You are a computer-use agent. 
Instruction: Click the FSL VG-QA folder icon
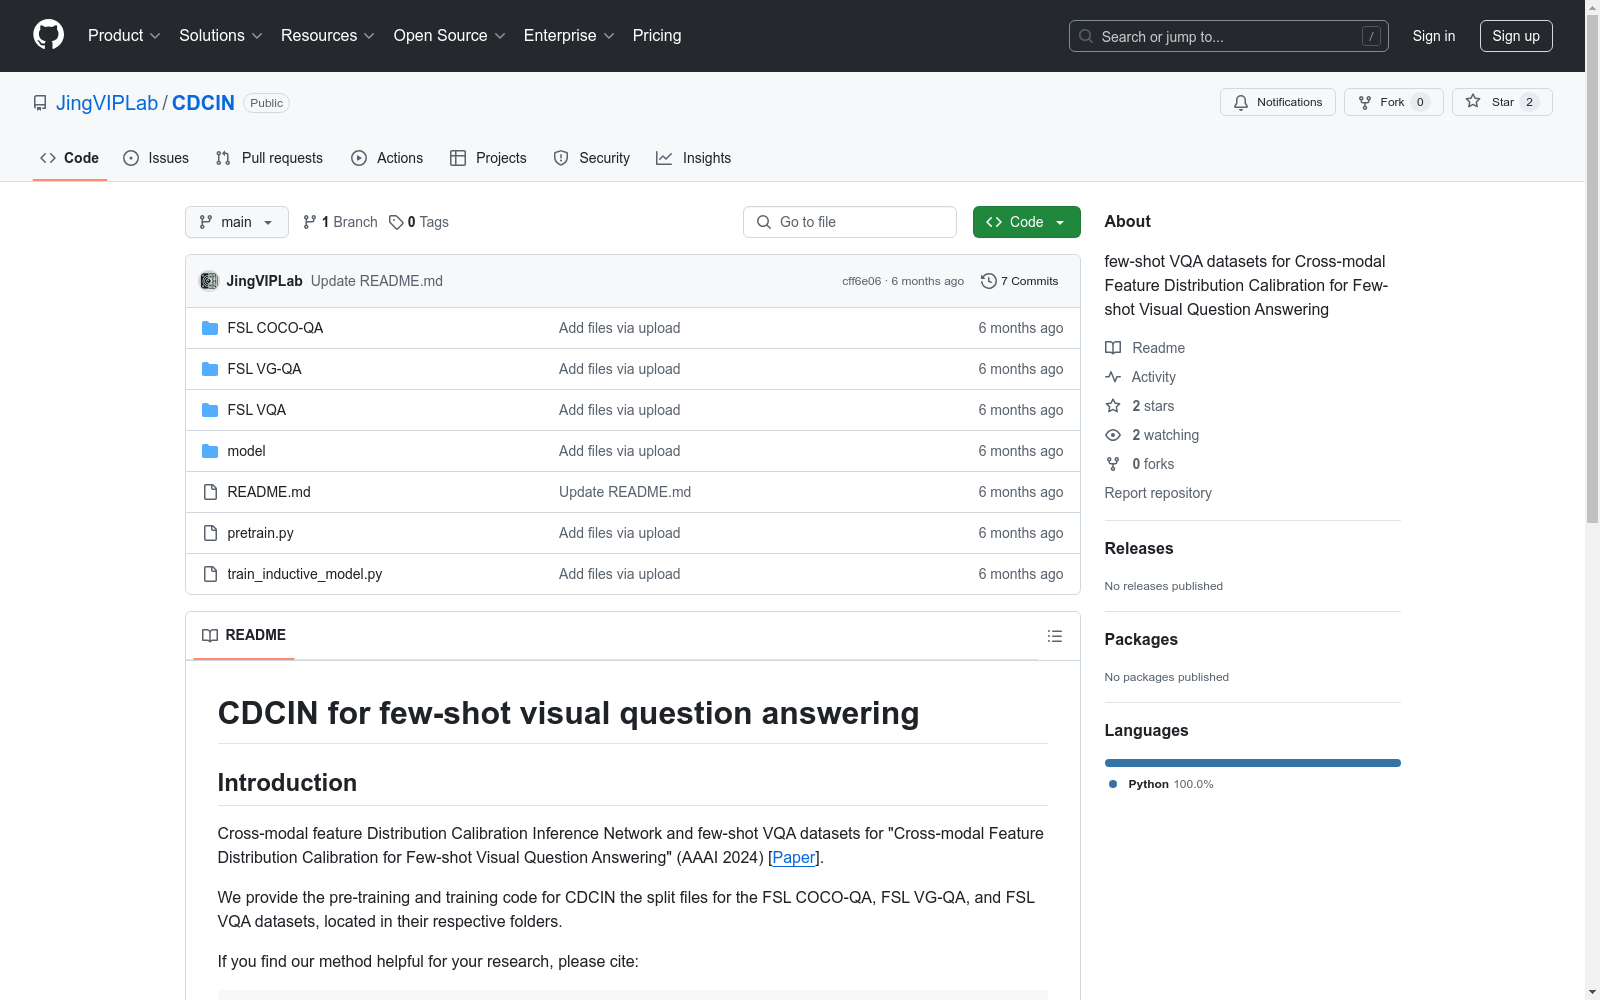(x=210, y=369)
